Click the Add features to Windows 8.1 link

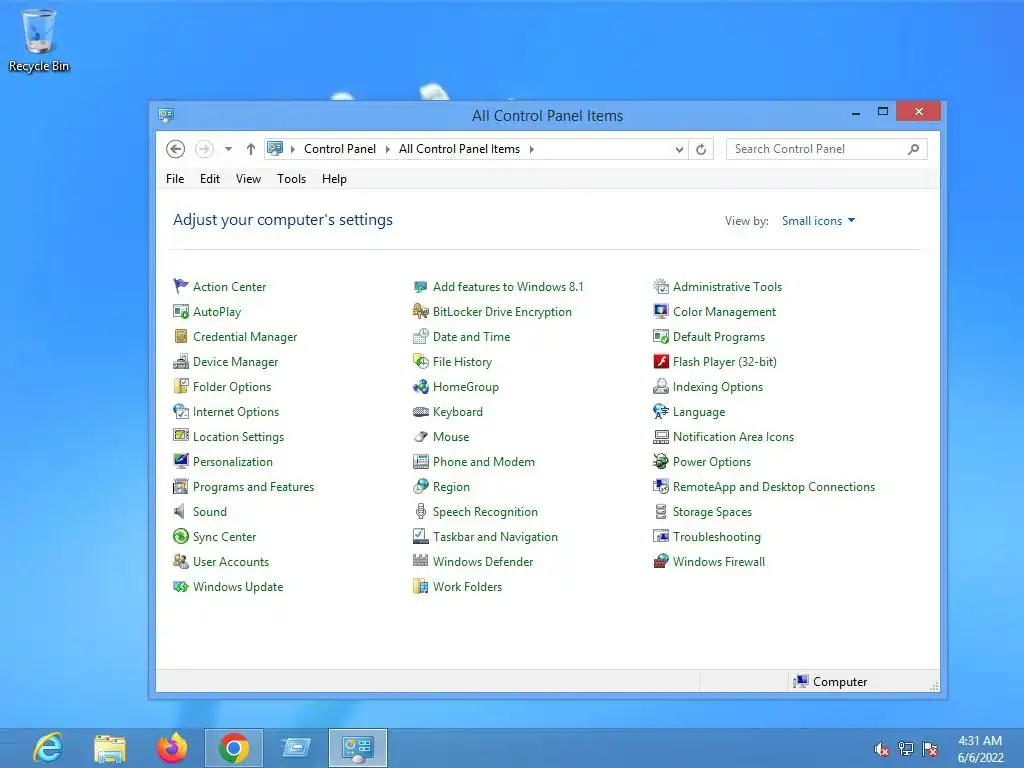[x=508, y=287]
